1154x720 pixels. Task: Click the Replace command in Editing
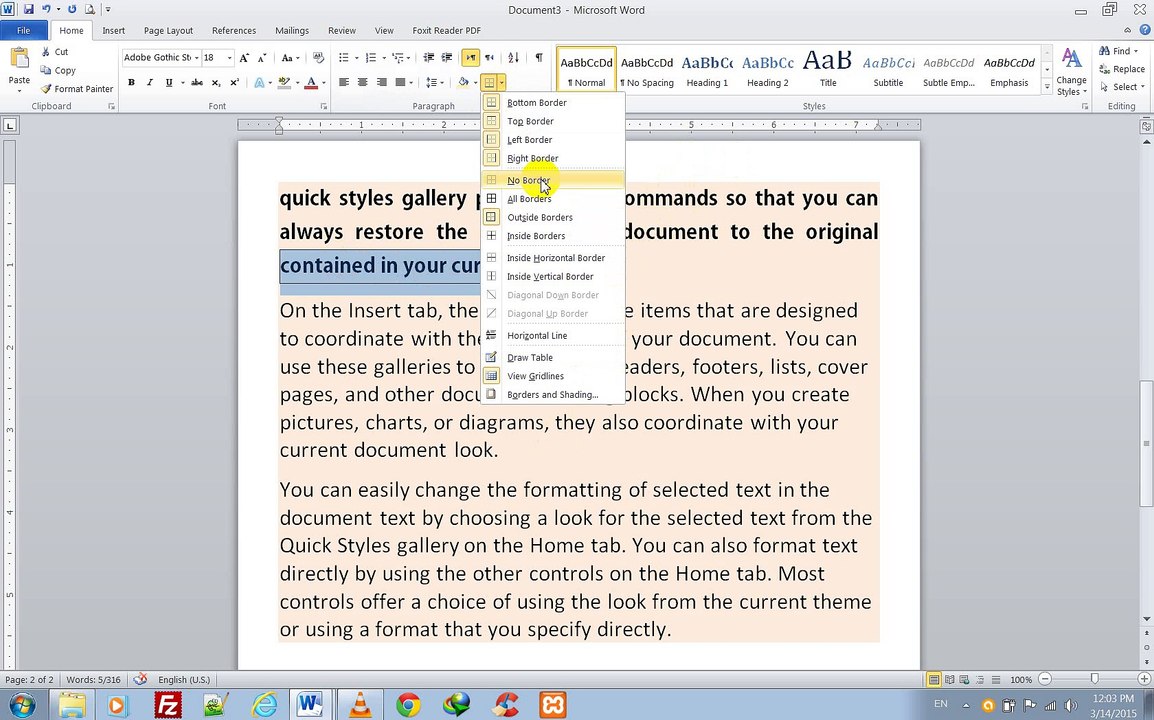1122,68
